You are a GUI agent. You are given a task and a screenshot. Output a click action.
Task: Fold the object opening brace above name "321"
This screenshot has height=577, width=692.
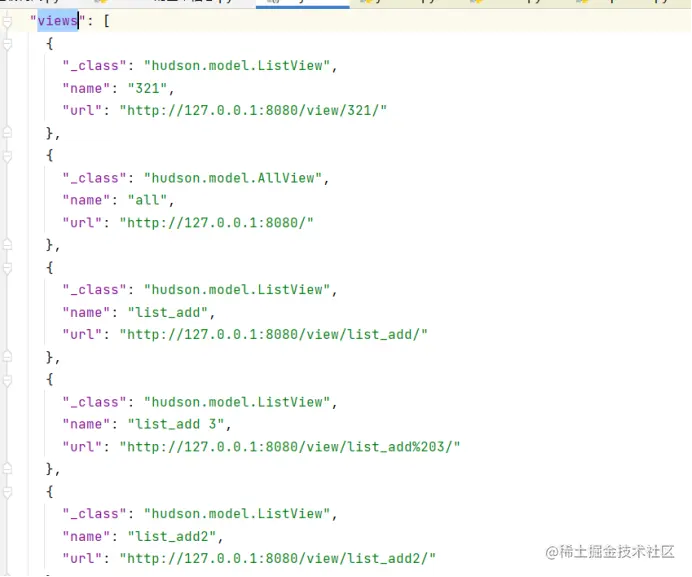pyautogui.click(x=7, y=44)
